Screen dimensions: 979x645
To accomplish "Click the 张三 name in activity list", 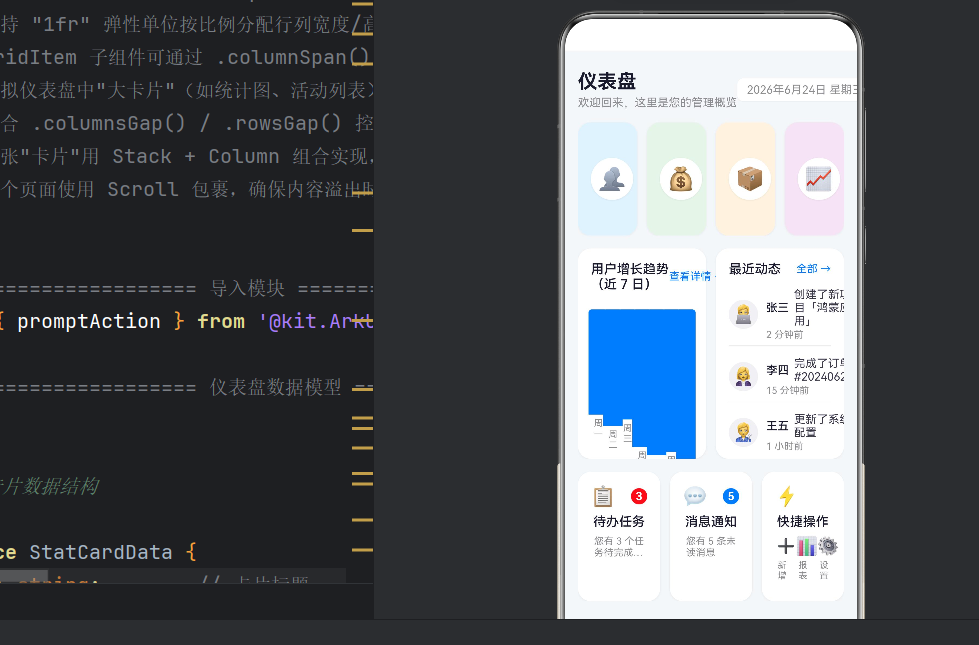I will click(x=777, y=307).
